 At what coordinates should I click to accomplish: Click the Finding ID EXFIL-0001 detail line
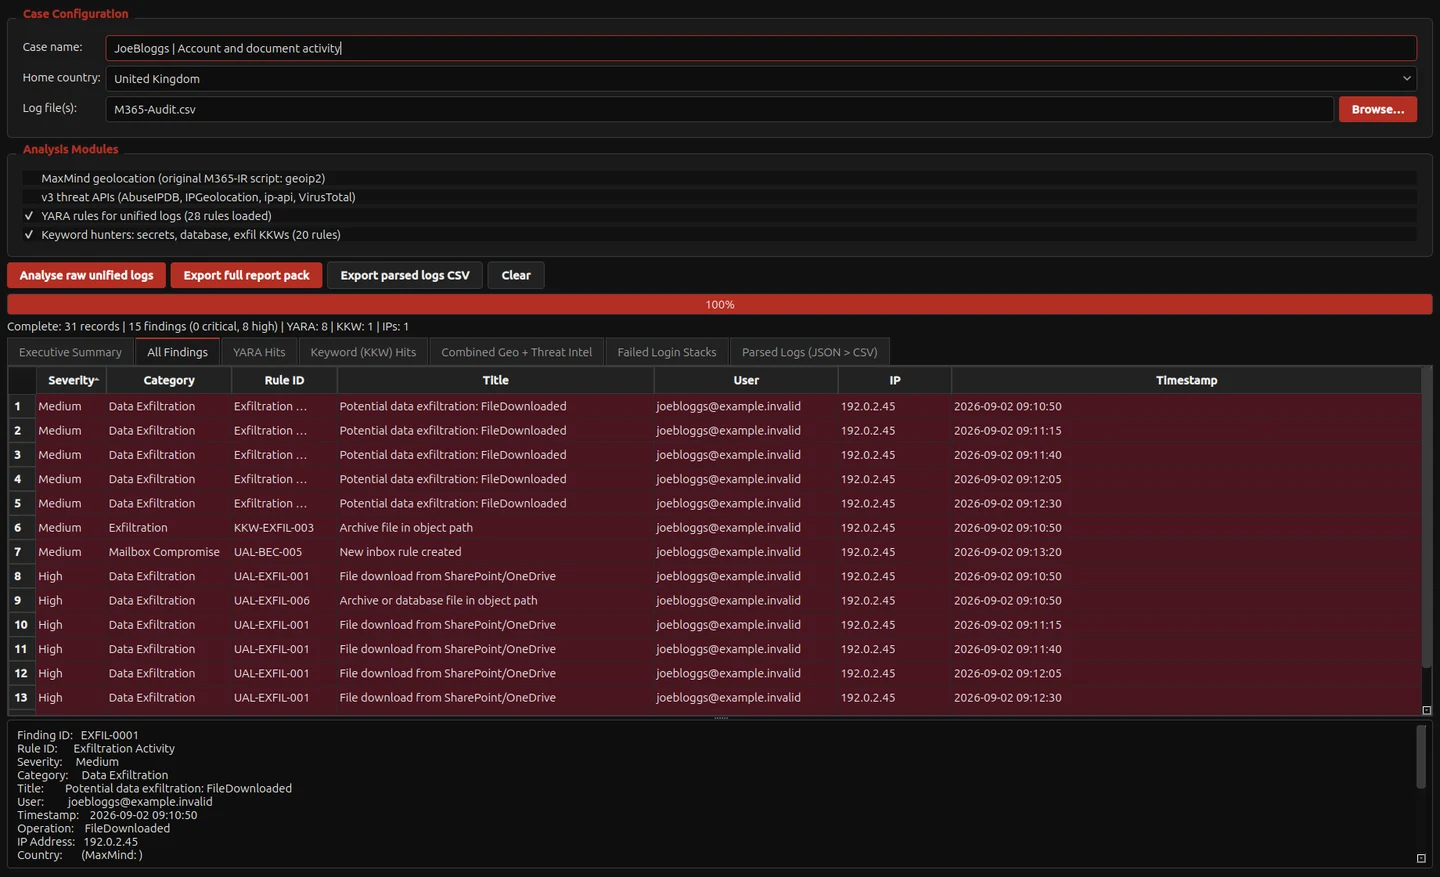click(78, 735)
